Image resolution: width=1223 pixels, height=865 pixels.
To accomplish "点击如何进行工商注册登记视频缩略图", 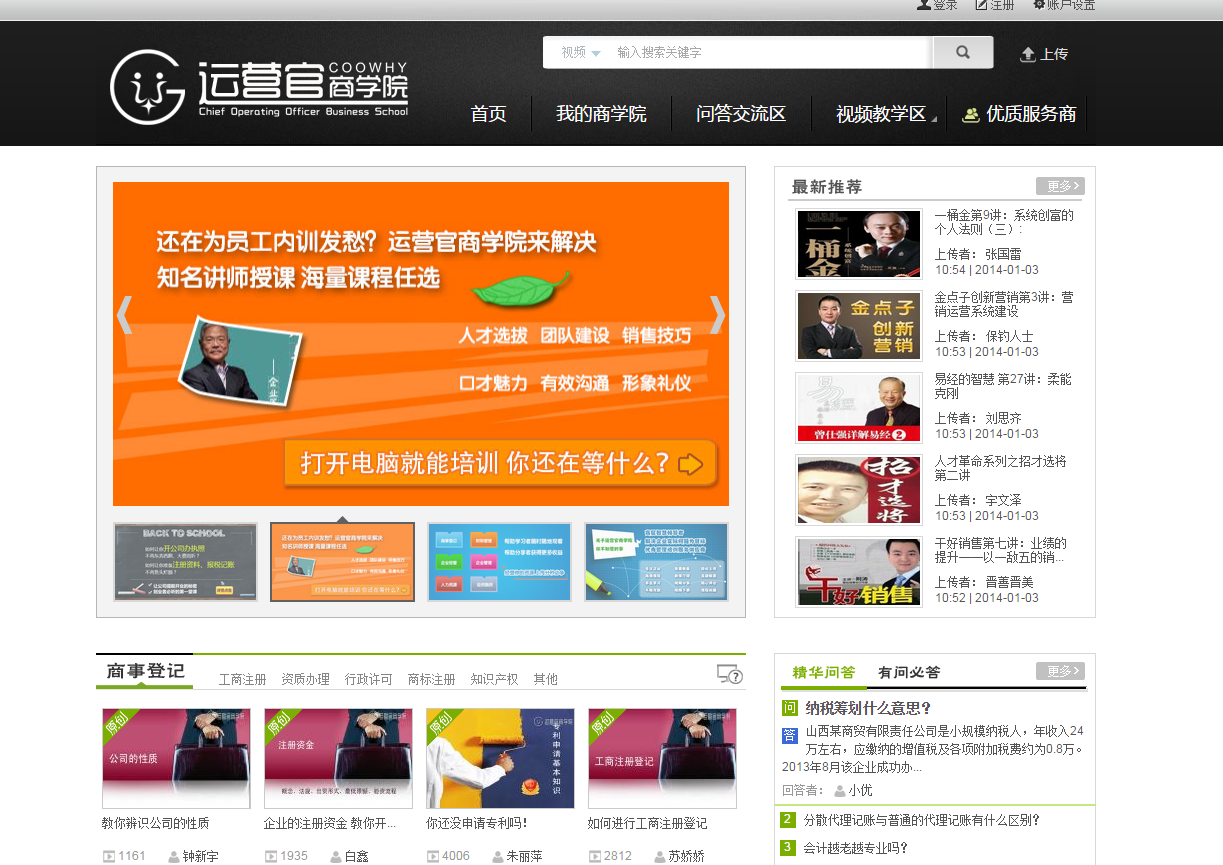I will point(661,759).
